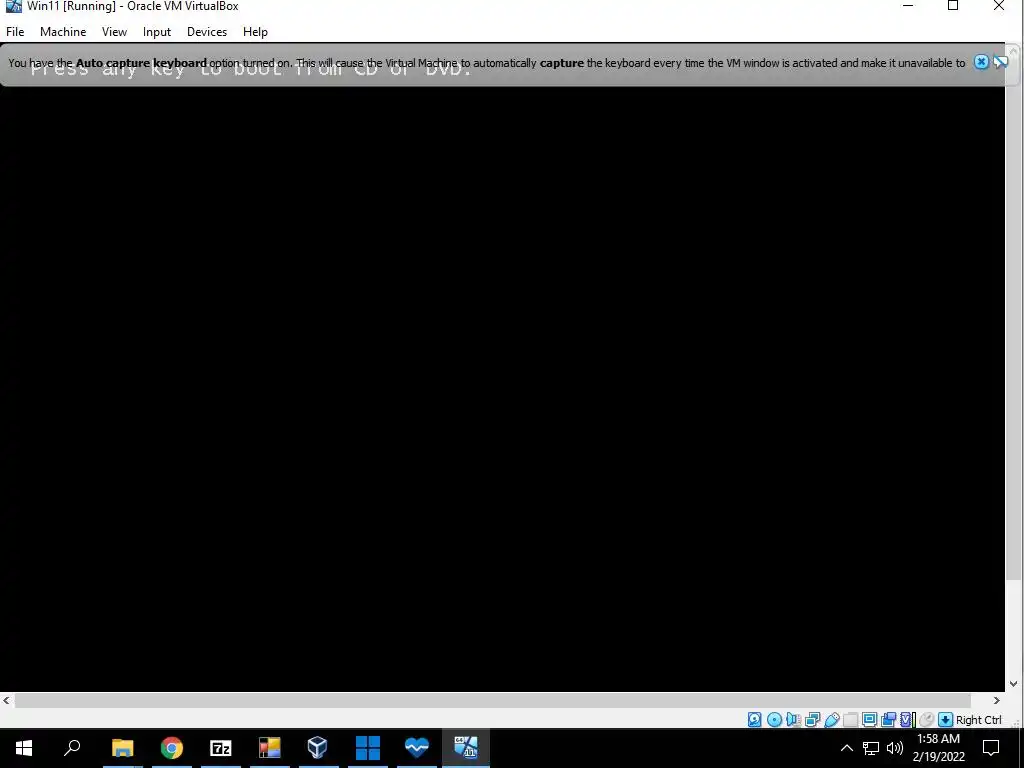Click the recording status icon

coord(888,720)
